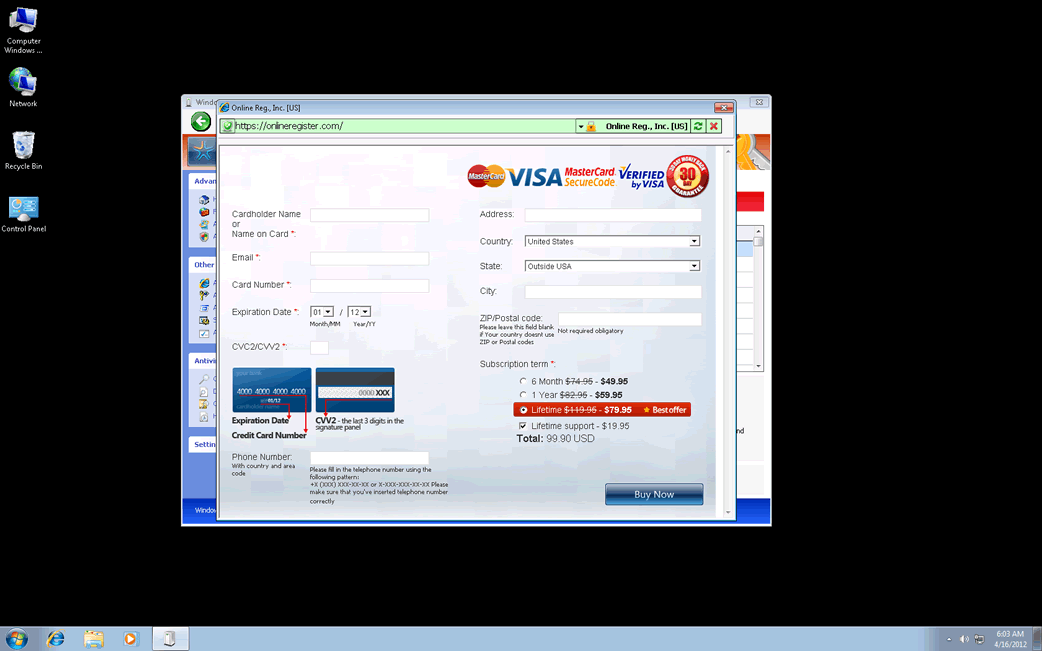Screen dimensions: 1042x651
Task: Select the 1 Year subscription option
Action: [523, 395]
